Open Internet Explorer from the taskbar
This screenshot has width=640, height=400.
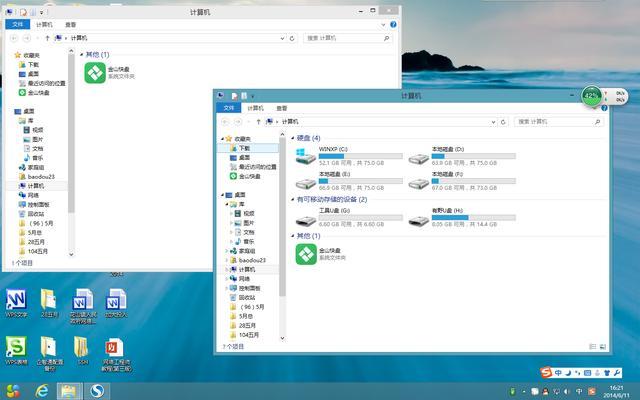[44, 389]
